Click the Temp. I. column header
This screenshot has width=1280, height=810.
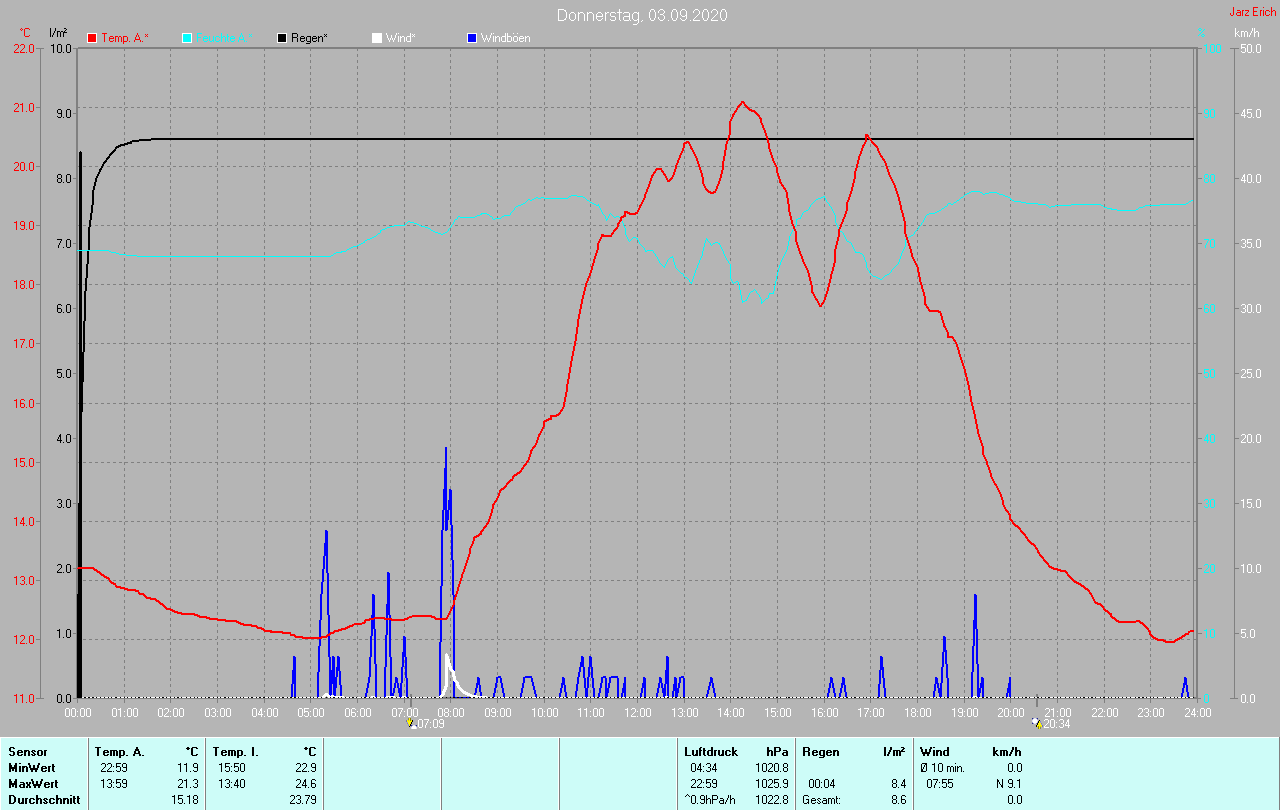coord(235,752)
